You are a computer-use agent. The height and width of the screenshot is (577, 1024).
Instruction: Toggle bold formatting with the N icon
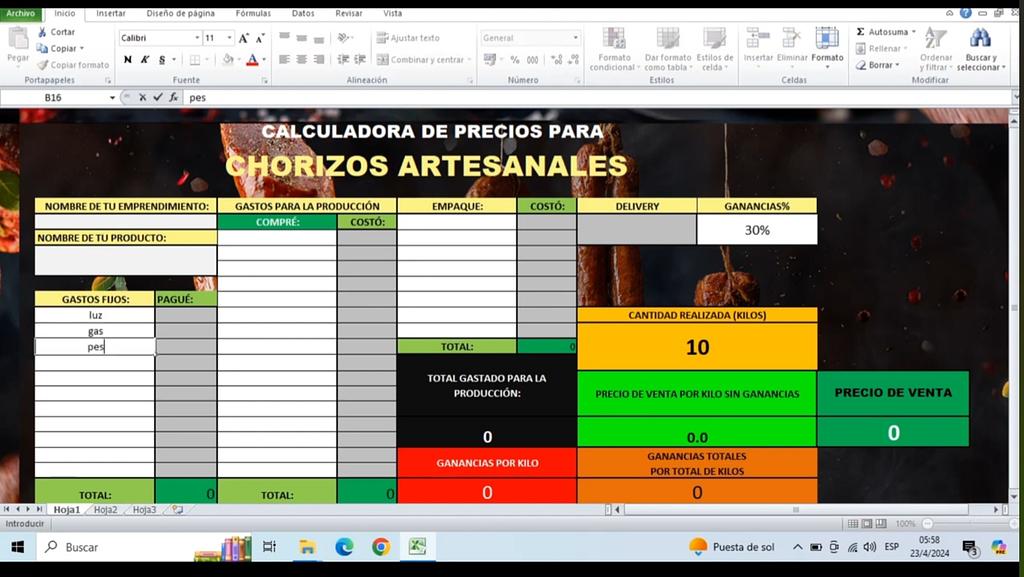point(128,61)
